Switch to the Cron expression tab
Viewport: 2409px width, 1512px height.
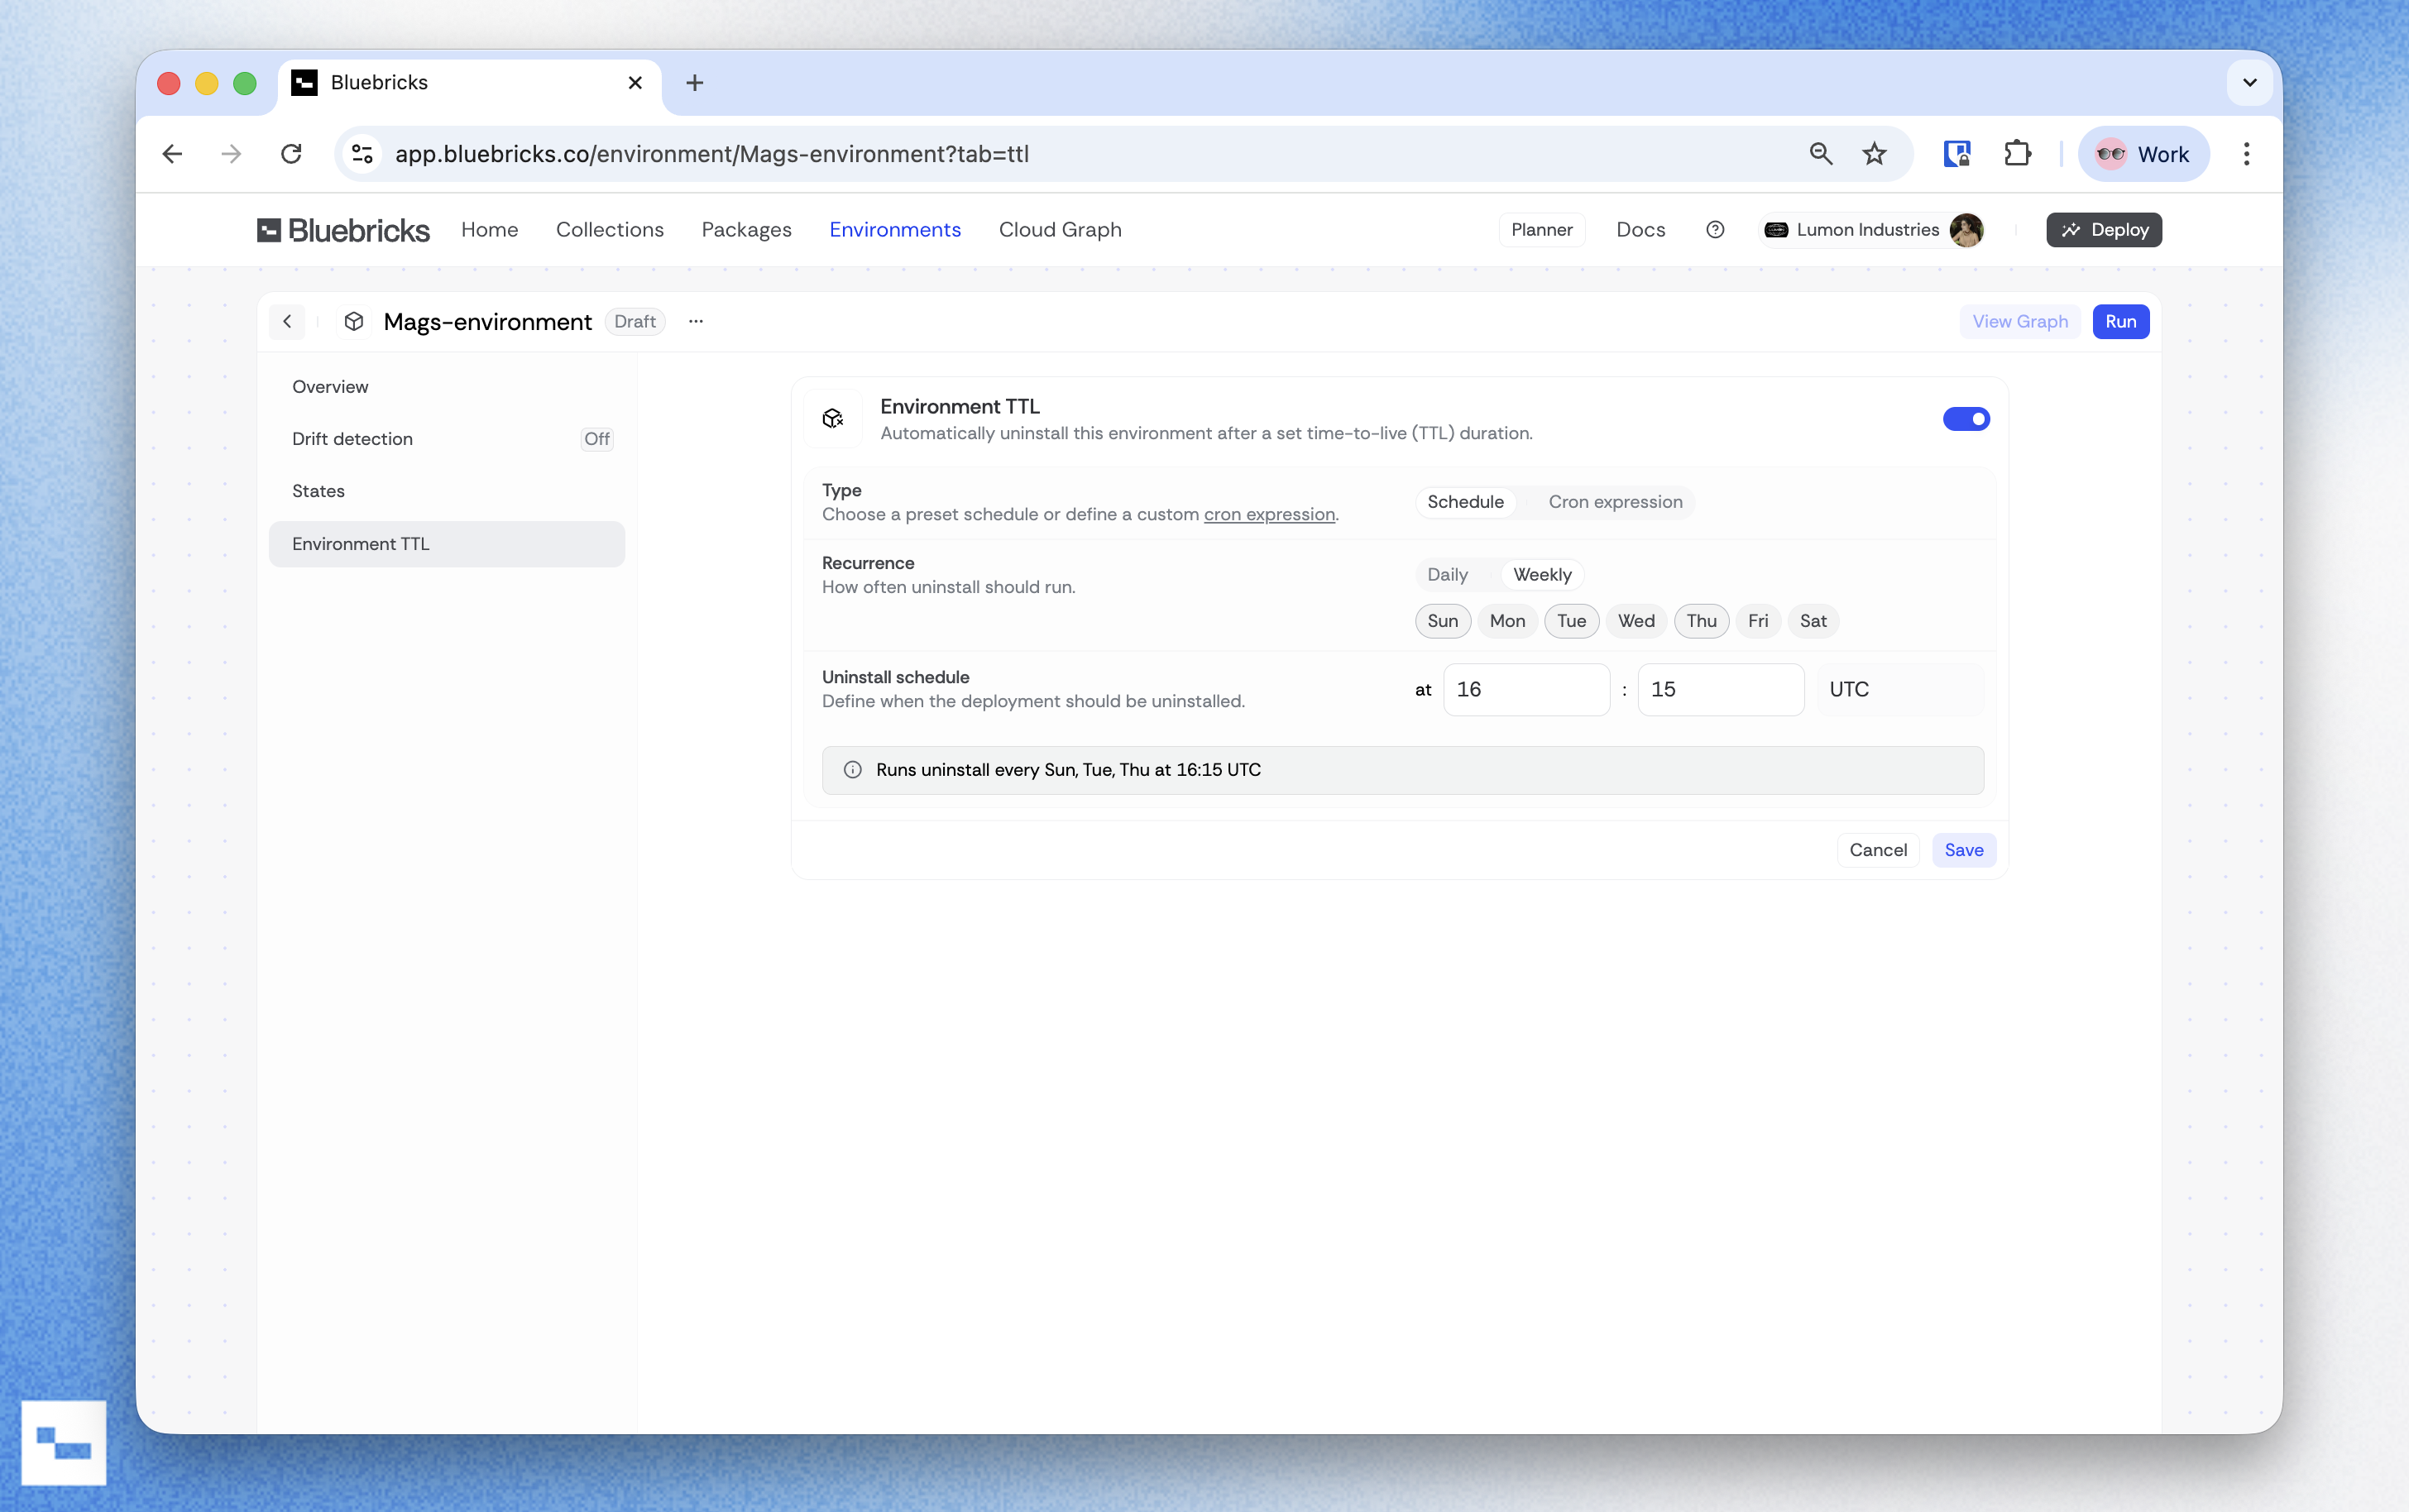point(1615,502)
